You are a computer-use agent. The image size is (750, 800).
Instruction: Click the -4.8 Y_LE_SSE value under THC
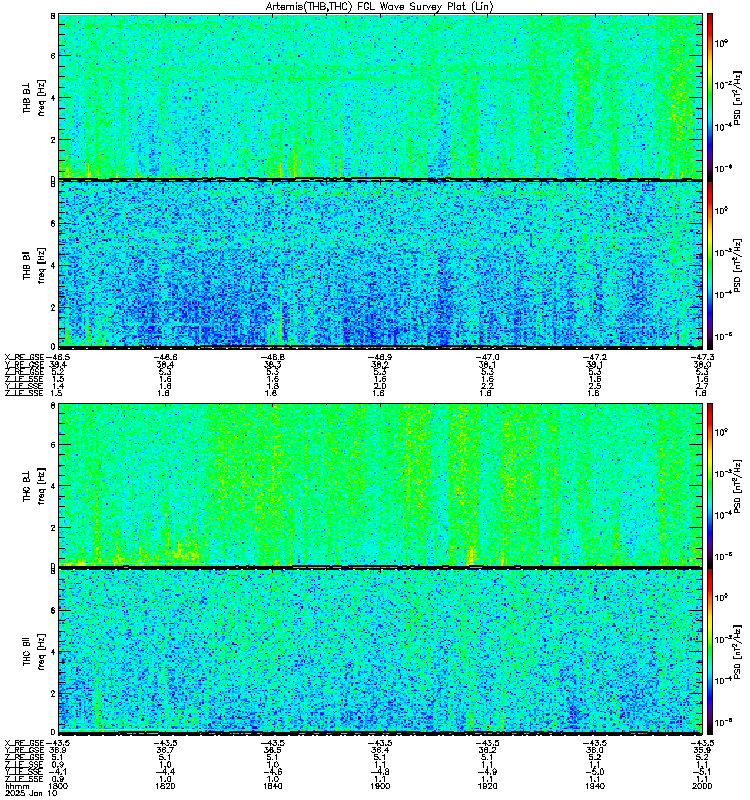380,772
